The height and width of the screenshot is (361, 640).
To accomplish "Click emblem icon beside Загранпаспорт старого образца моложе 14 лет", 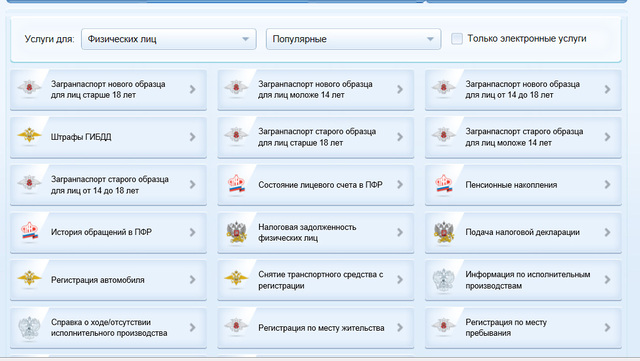I will 444,135.
